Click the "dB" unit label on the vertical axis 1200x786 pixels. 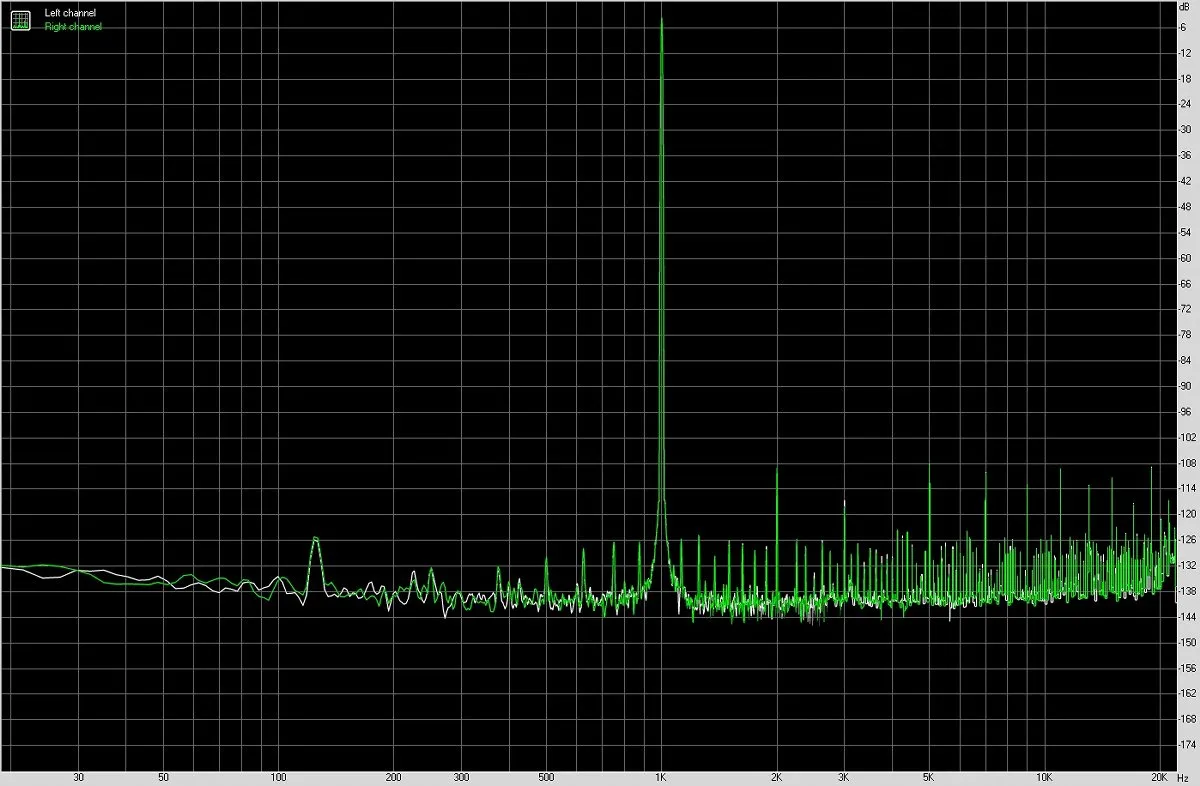click(x=1185, y=6)
